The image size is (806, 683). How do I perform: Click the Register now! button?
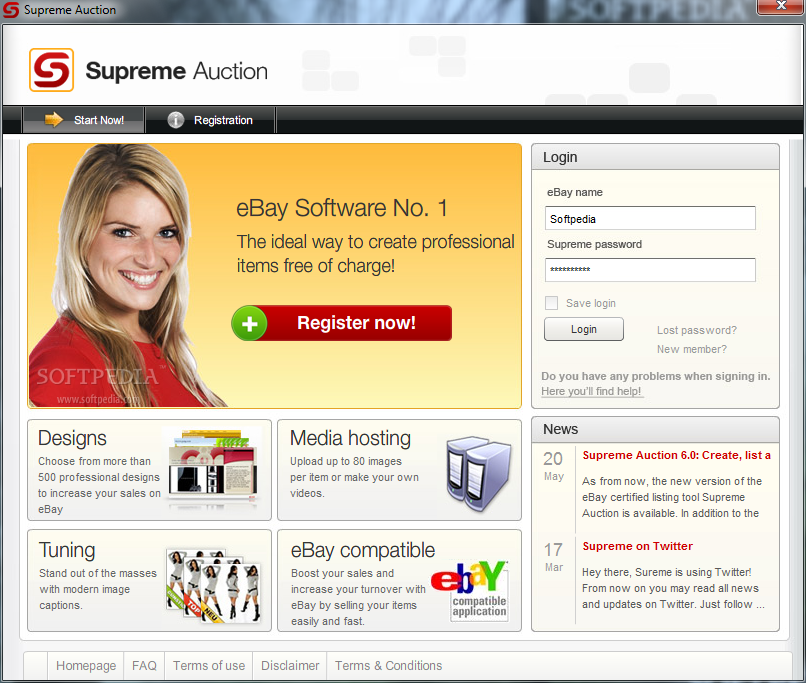342,323
